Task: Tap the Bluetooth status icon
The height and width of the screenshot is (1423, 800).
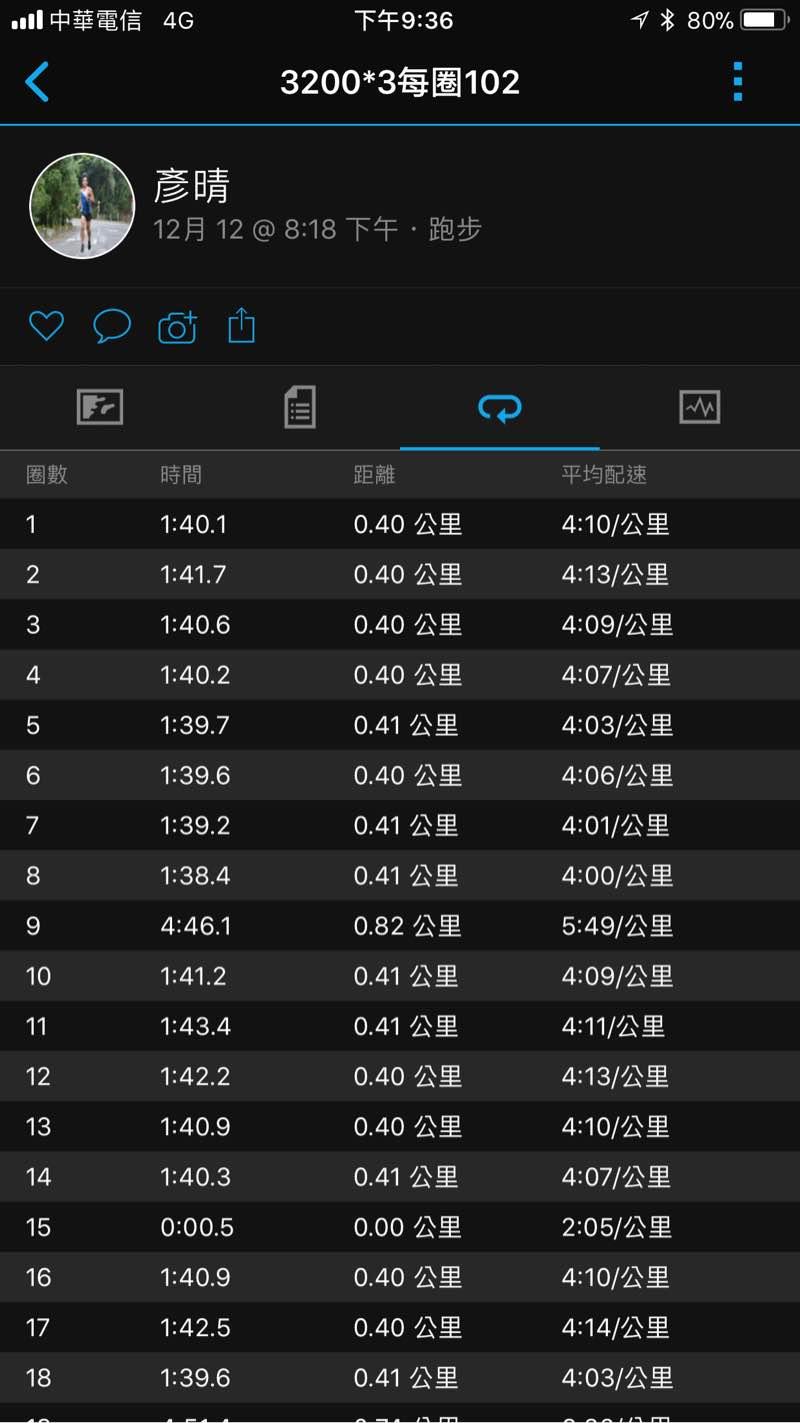Action: (x=668, y=20)
